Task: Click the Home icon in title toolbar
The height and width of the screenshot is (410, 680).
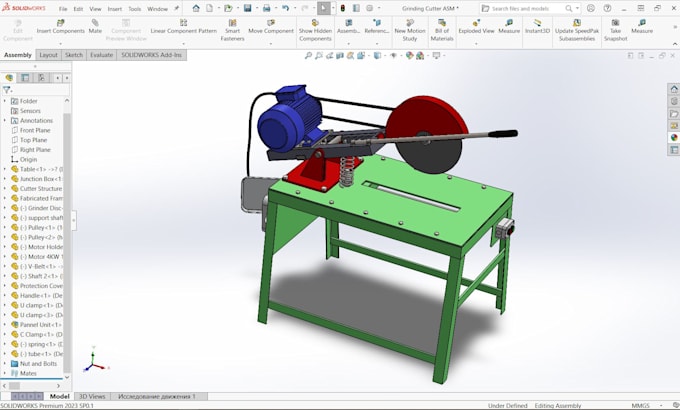Action: click(196, 8)
